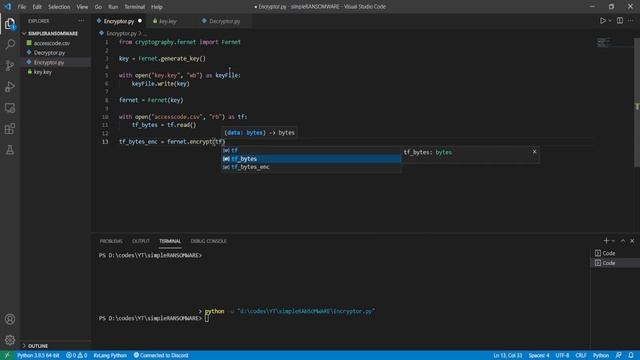Select Python 3.9.5 64-bit interpreter

pos(38,355)
